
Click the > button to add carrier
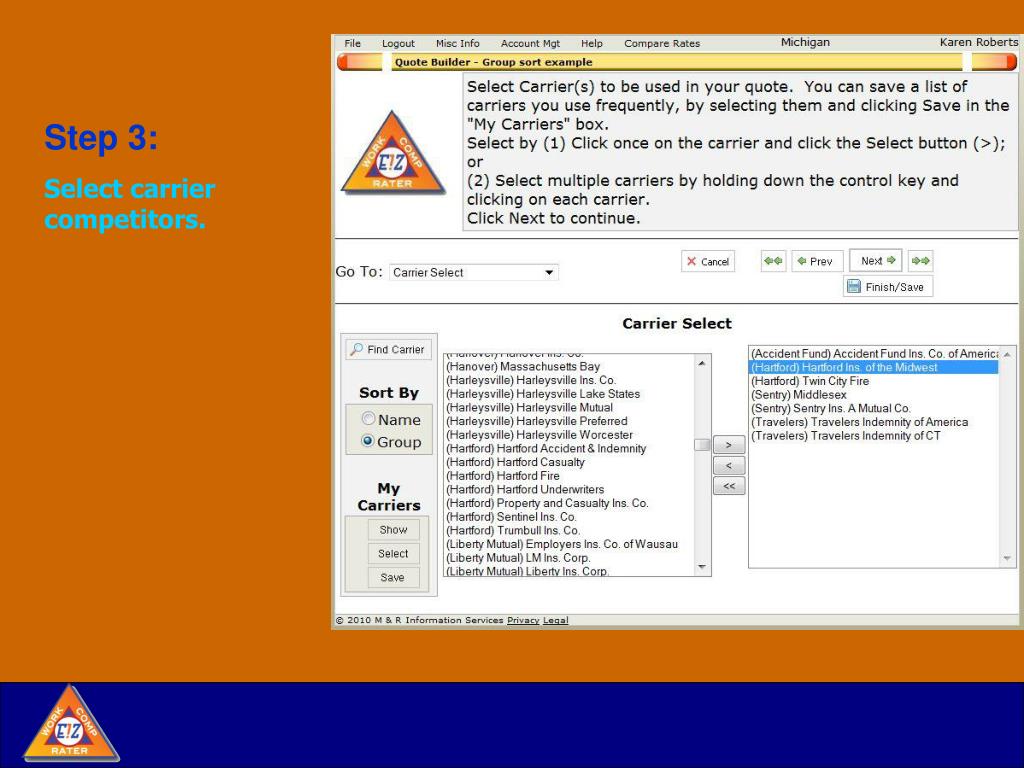pos(729,445)
